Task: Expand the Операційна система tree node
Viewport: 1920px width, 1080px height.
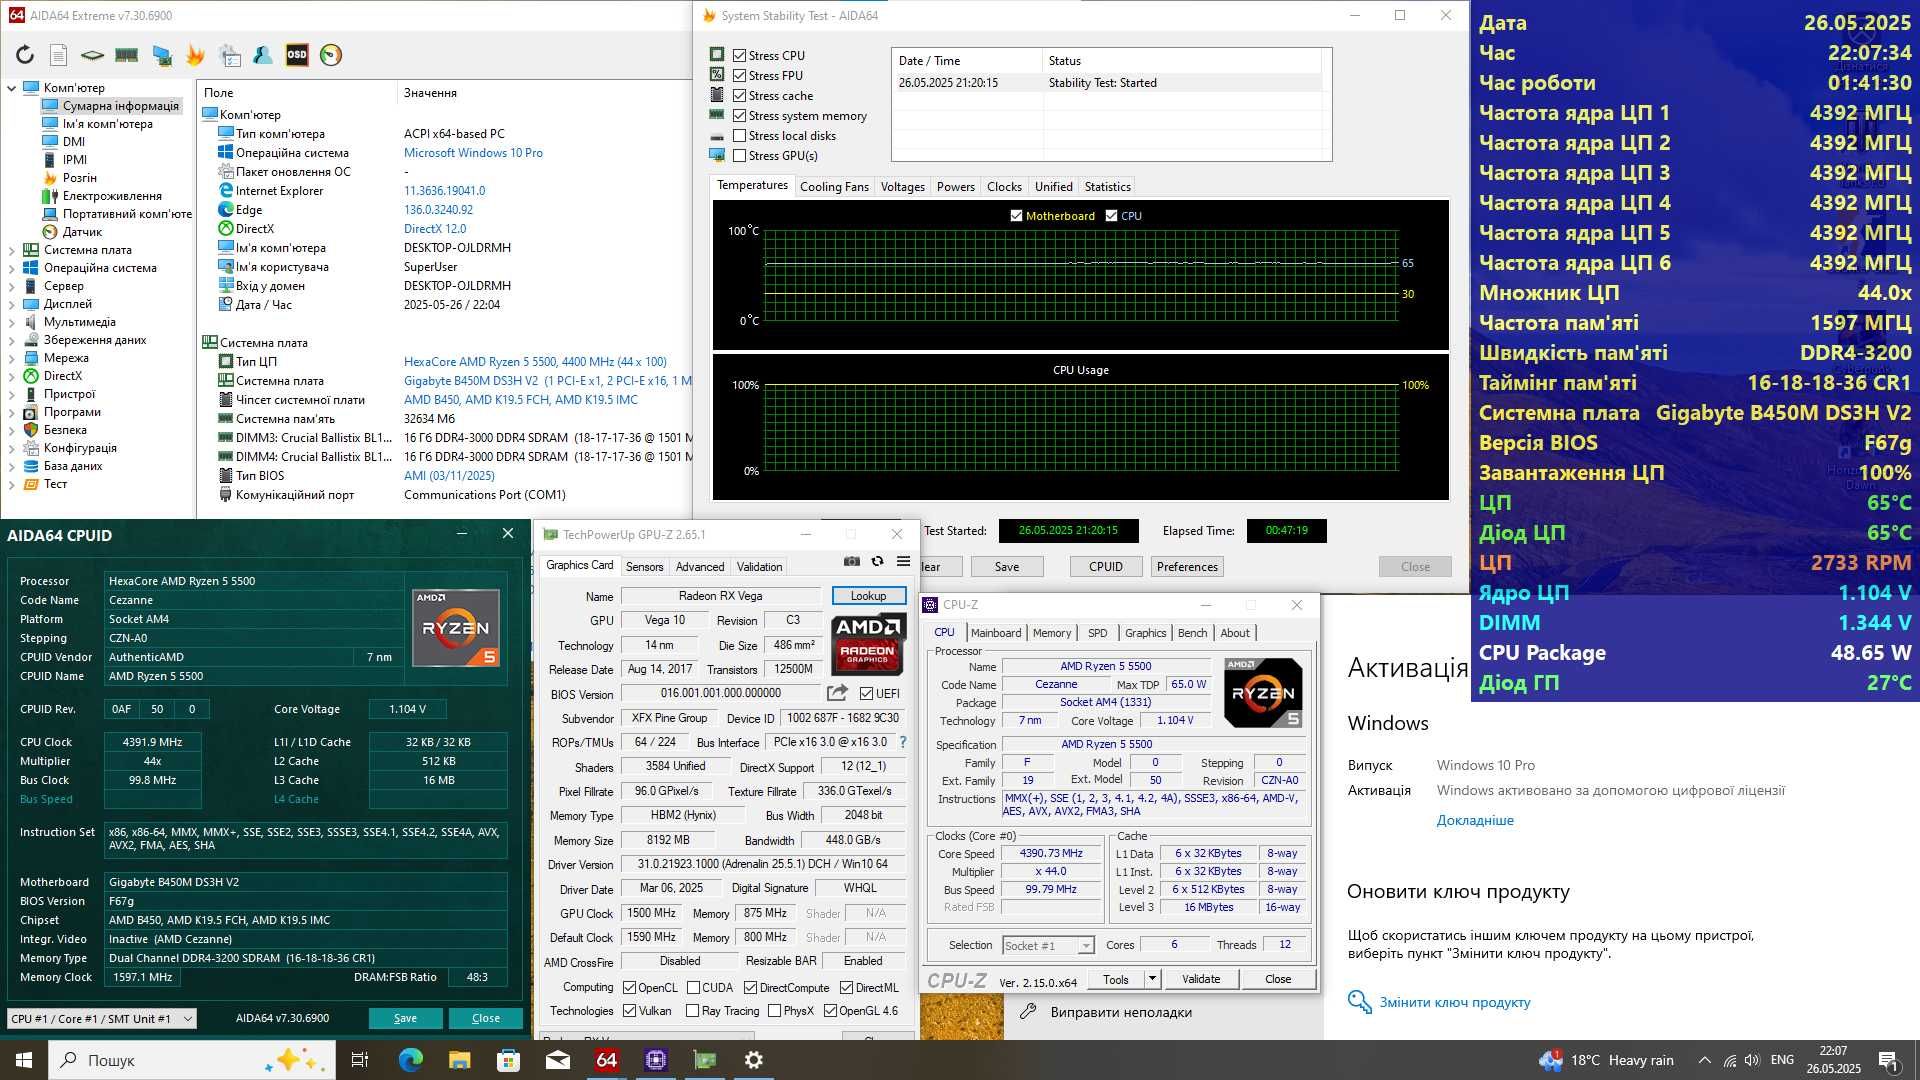Action: [x=11, y=268]
